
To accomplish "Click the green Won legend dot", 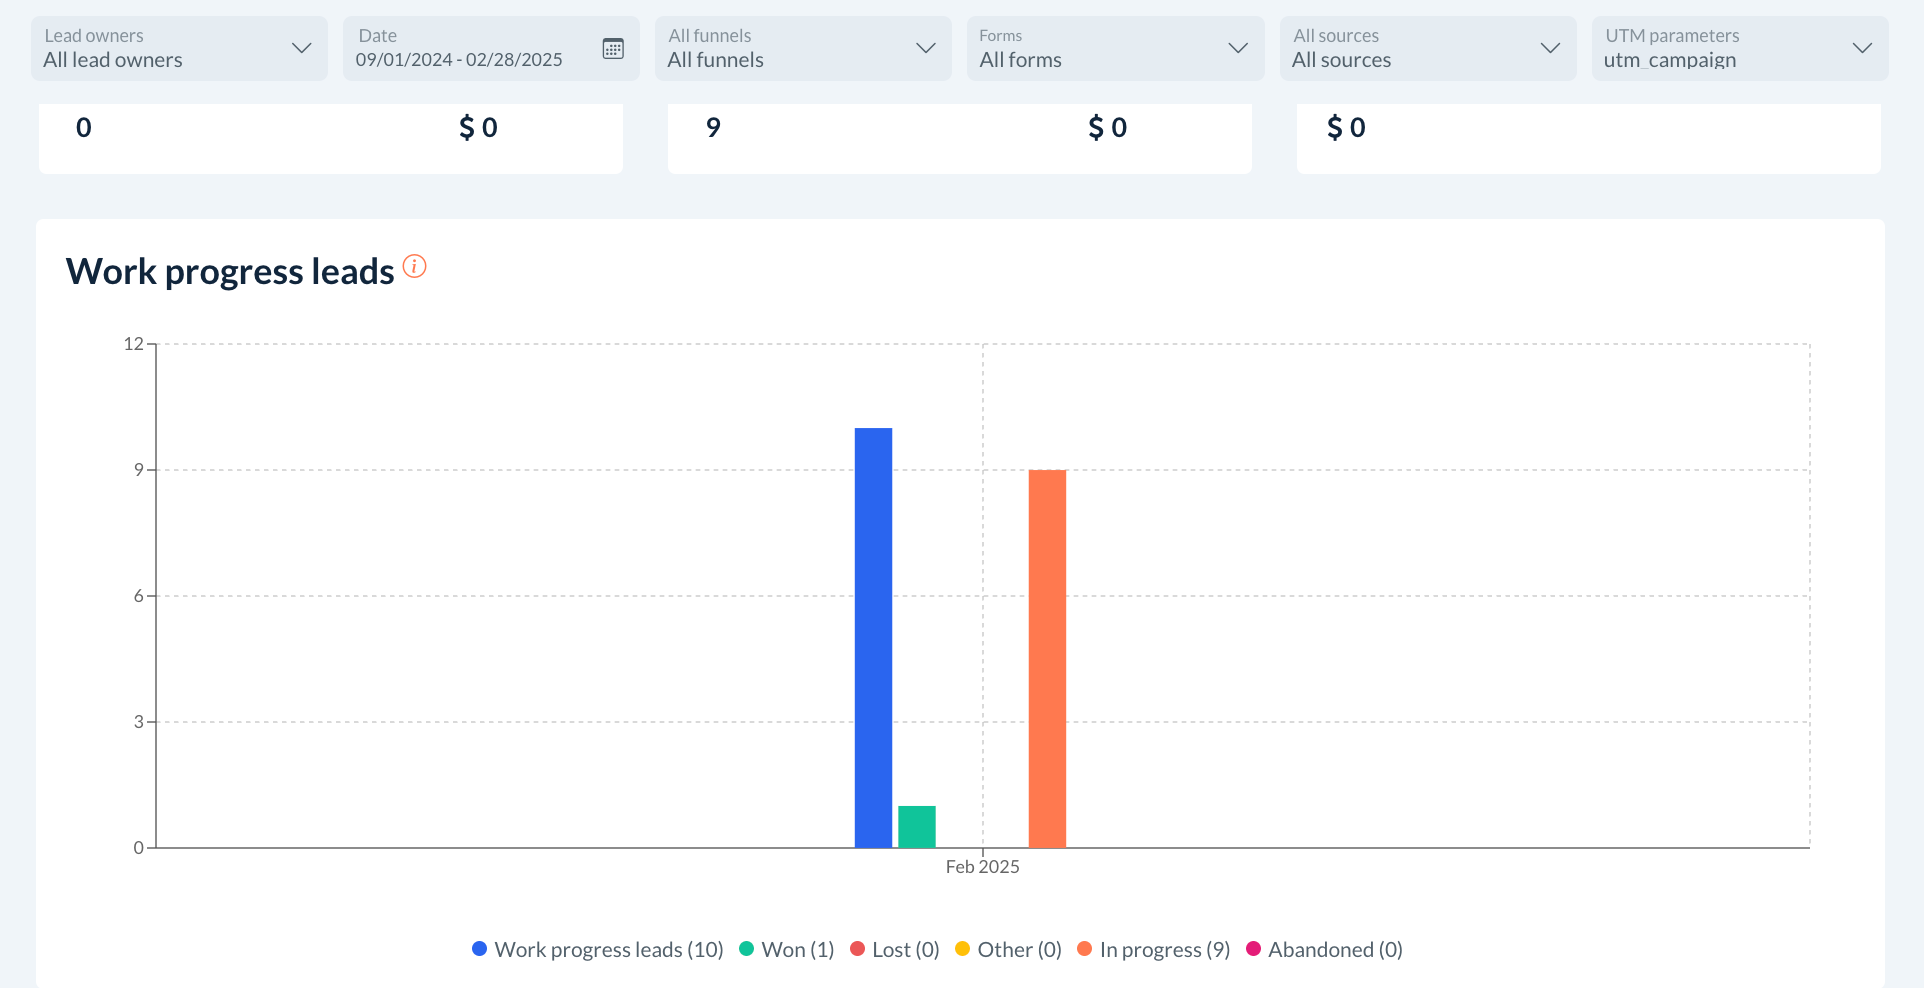I will 746,949.
